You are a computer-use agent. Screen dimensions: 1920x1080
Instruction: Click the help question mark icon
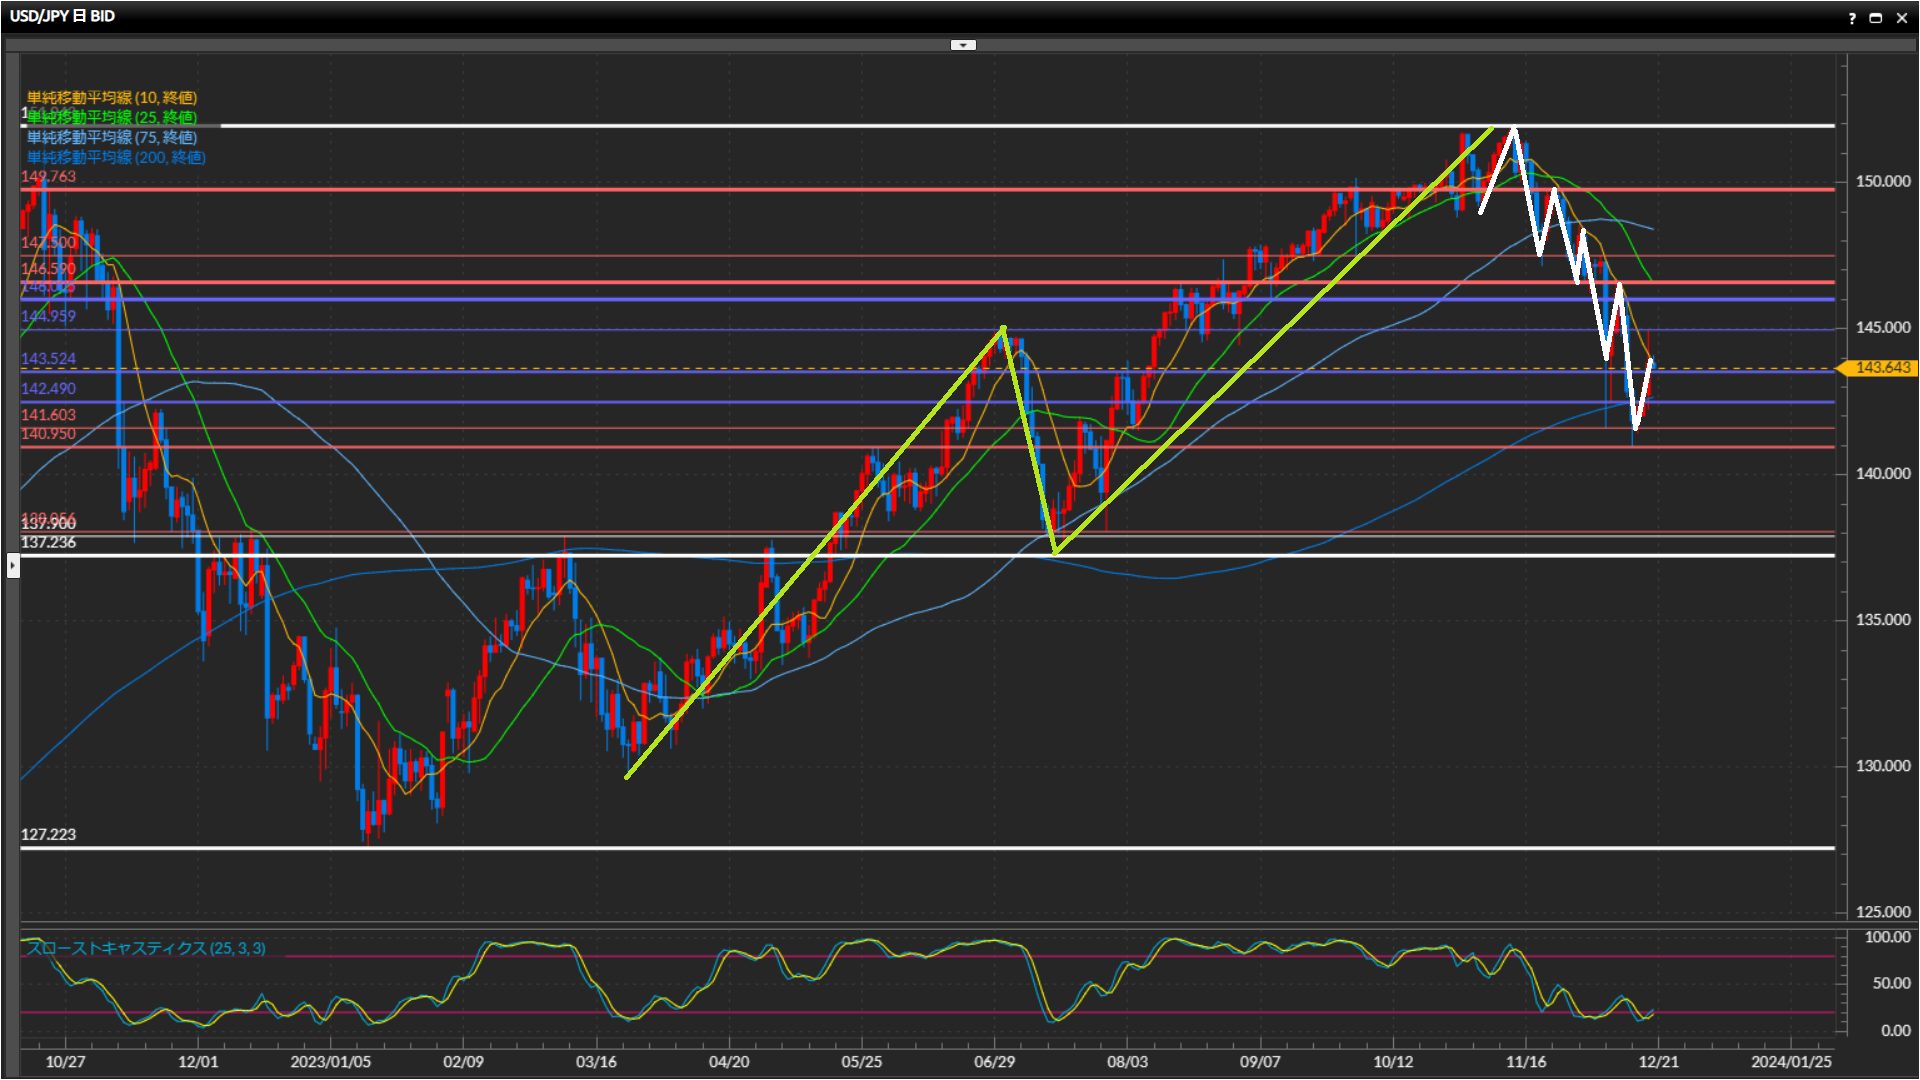click(x=1851, y=18)
